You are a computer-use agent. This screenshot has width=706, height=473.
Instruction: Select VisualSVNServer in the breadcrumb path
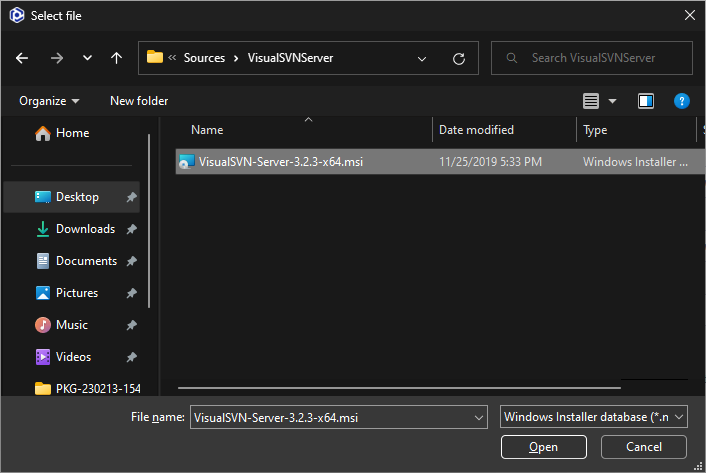coord(290,58)
